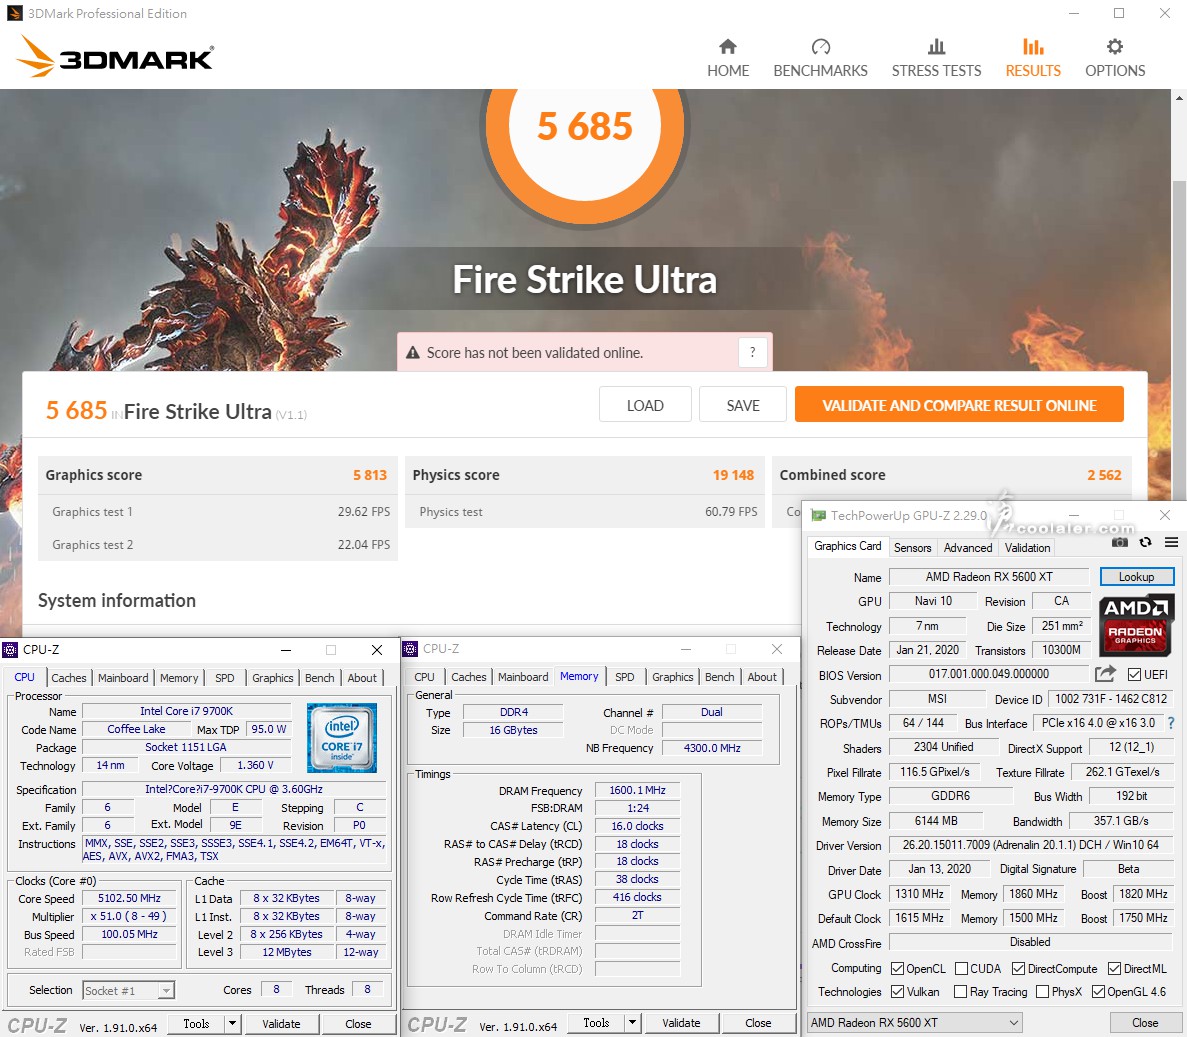Open the GPU-Z hamburger menu
The width and height of the screenshot is (1187, 1037).
[1171, 542]
